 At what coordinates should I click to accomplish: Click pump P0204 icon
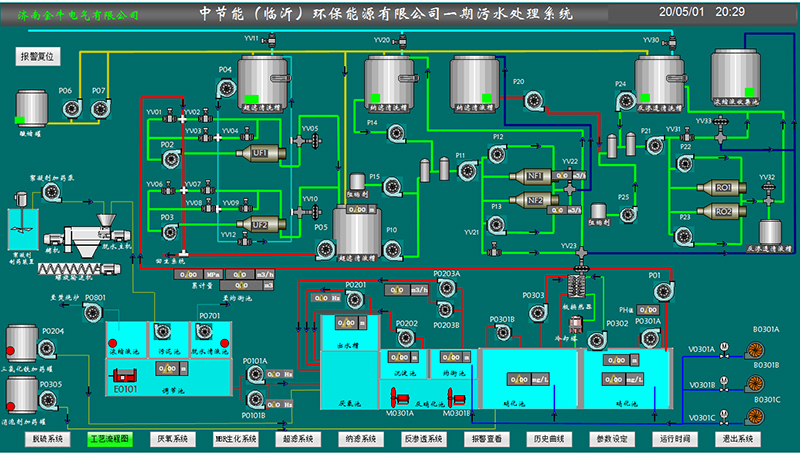pos(46,348)
